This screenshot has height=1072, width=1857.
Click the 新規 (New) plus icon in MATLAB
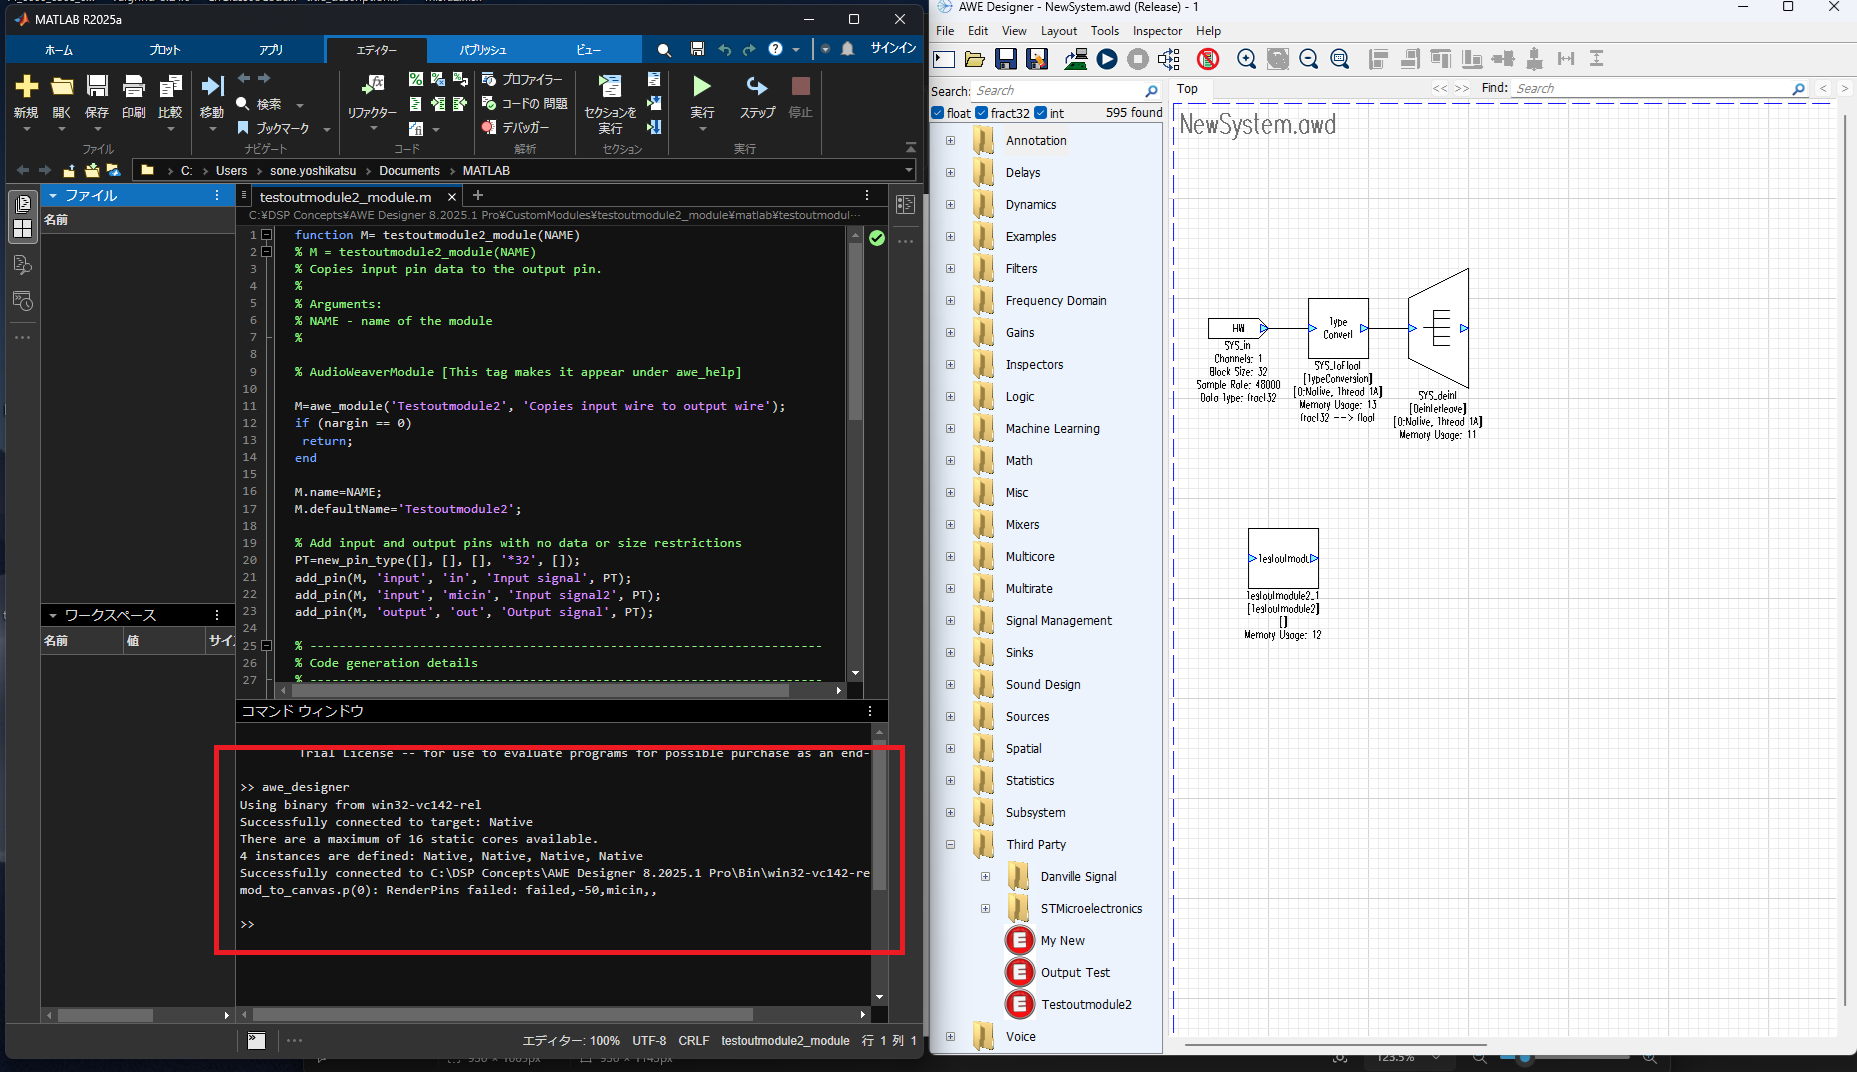pos(26,87)
